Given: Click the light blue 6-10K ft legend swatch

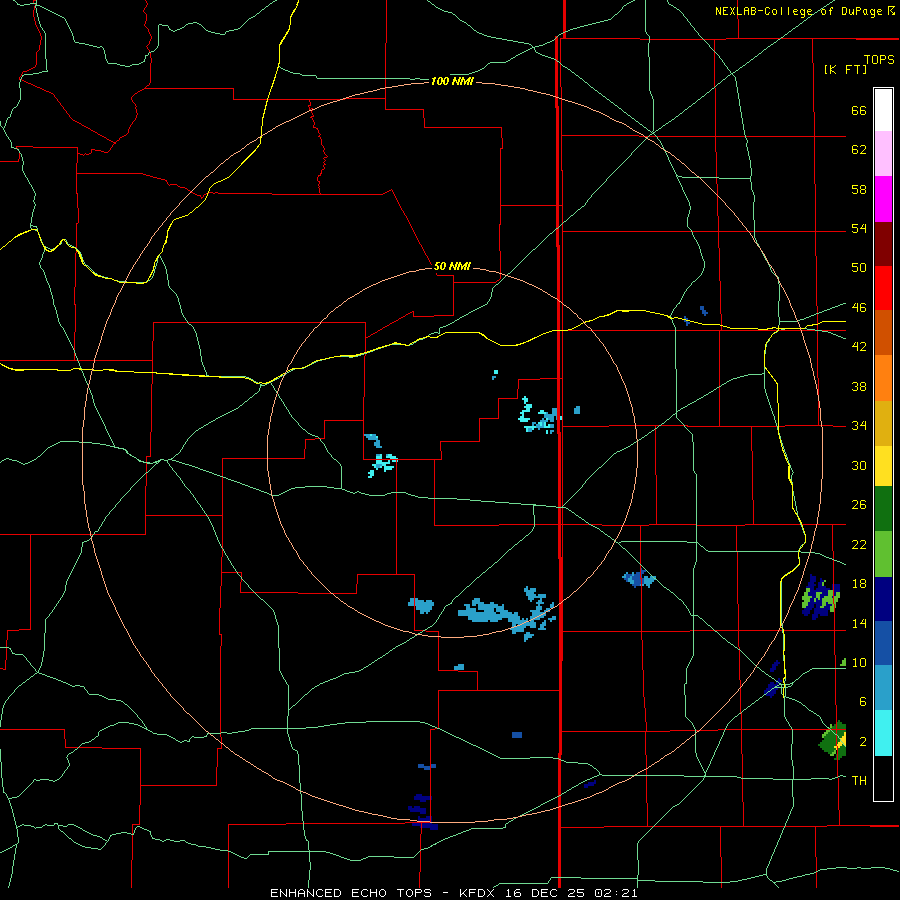Looking at the screenshot, I should (x=883, y=688).
